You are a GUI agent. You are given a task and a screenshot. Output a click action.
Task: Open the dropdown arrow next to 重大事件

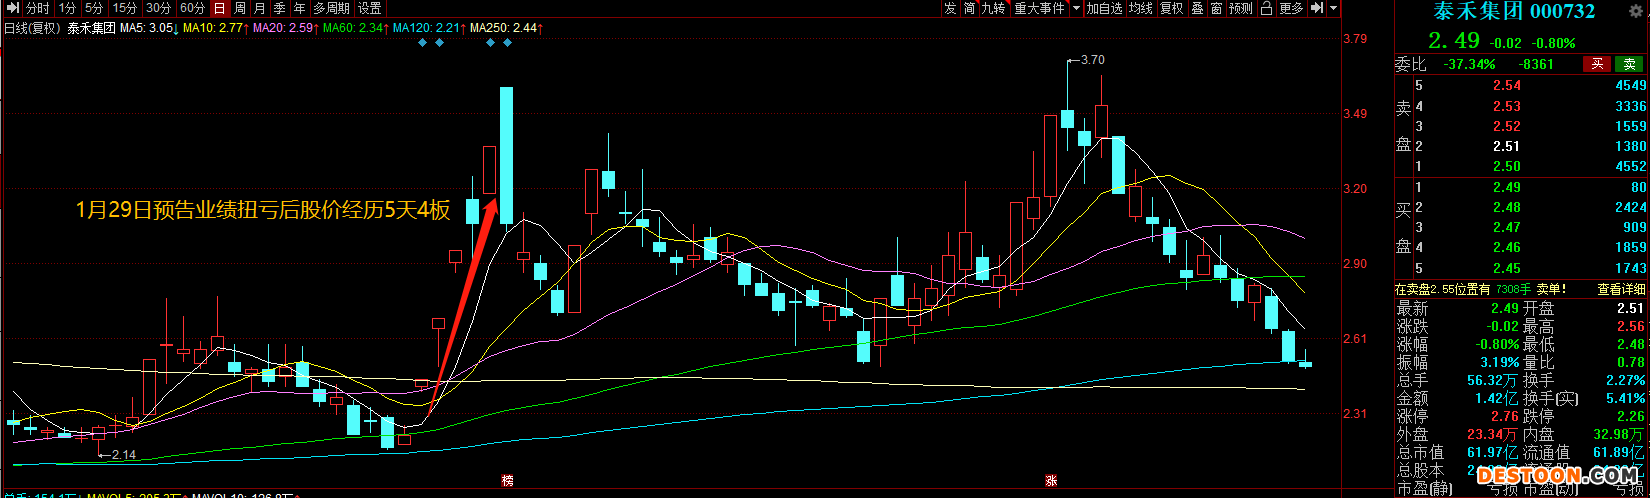coord(1076,8)
